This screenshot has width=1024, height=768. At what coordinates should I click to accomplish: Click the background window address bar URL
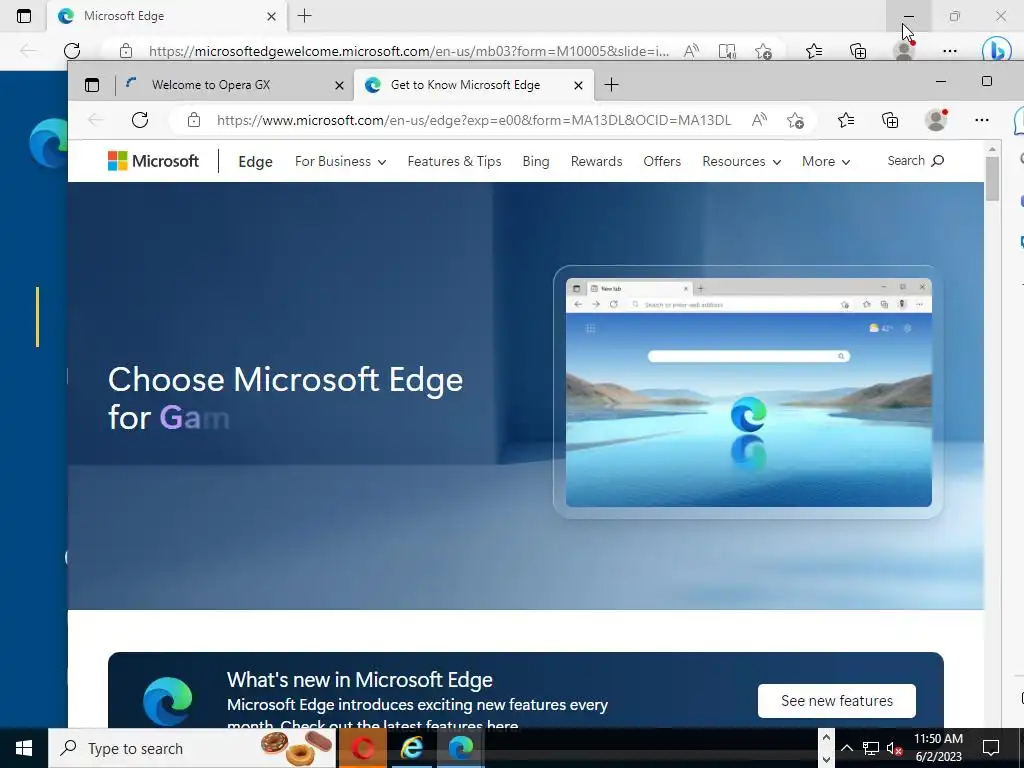point(409,50)
